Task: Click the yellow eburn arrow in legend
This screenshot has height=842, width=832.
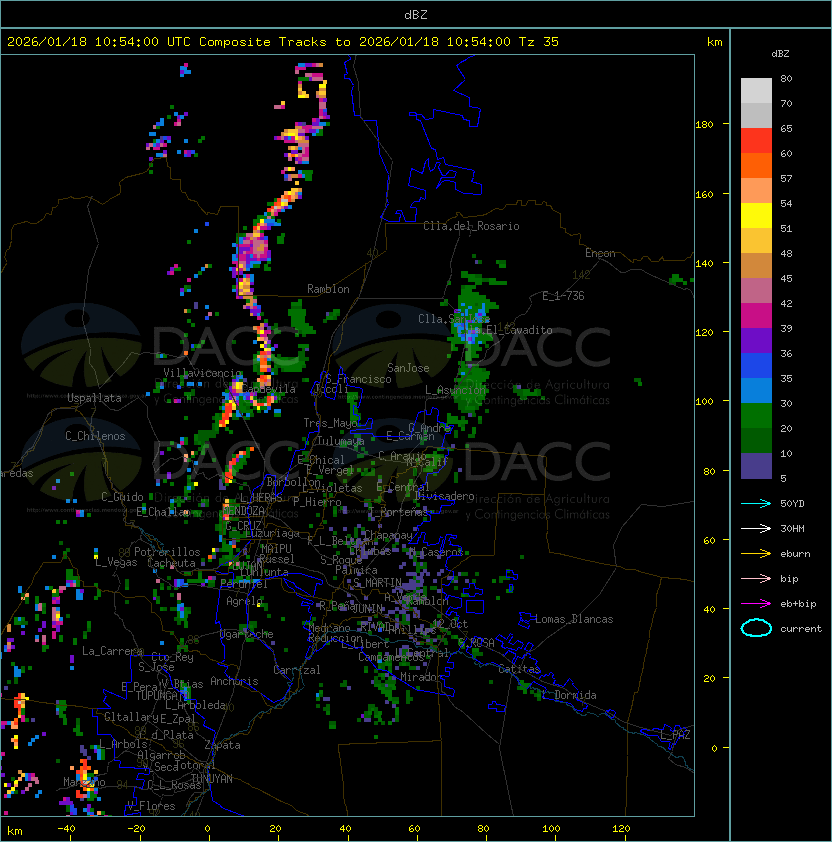Action: tap(756, 554)
